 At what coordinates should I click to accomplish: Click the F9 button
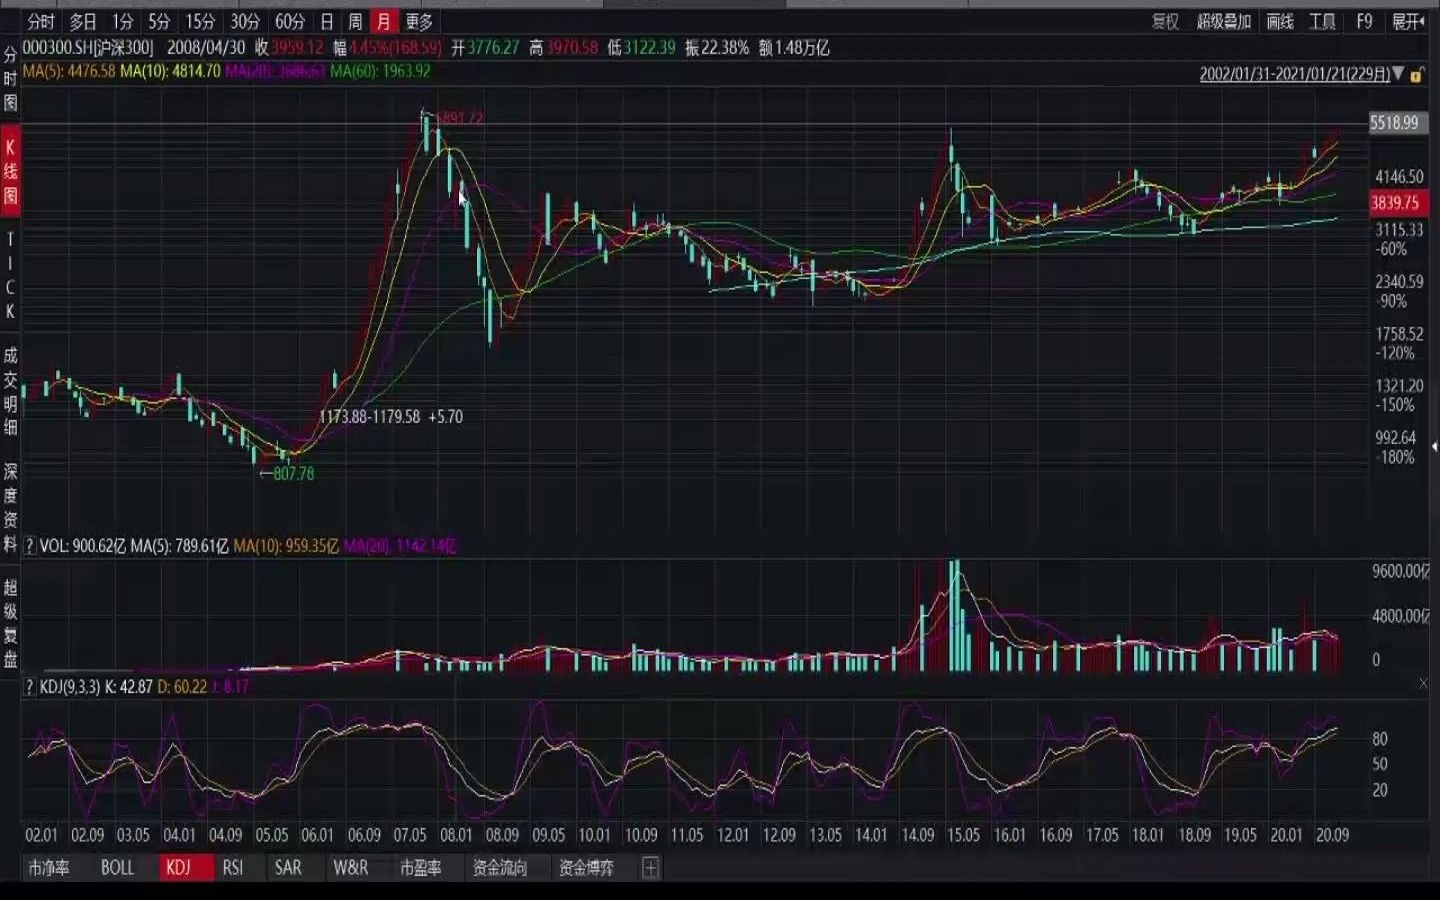tap(1365, 21)
